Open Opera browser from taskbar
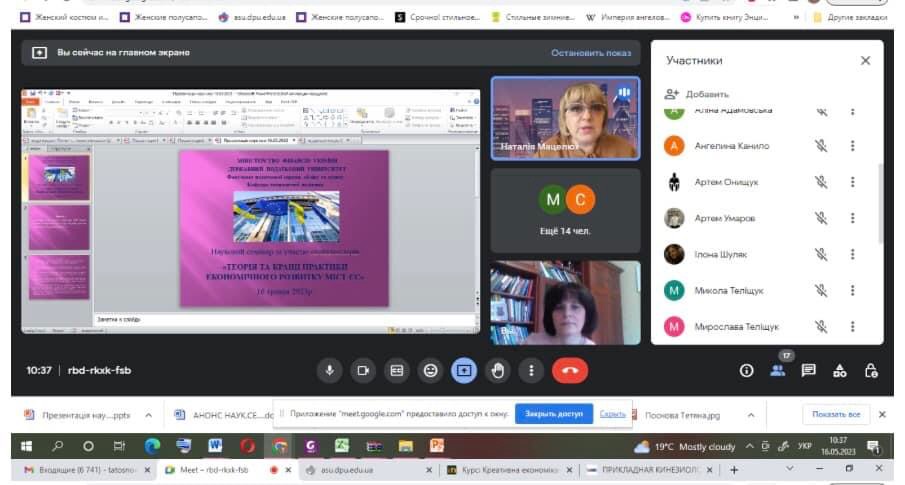 [x=248, y=446]
